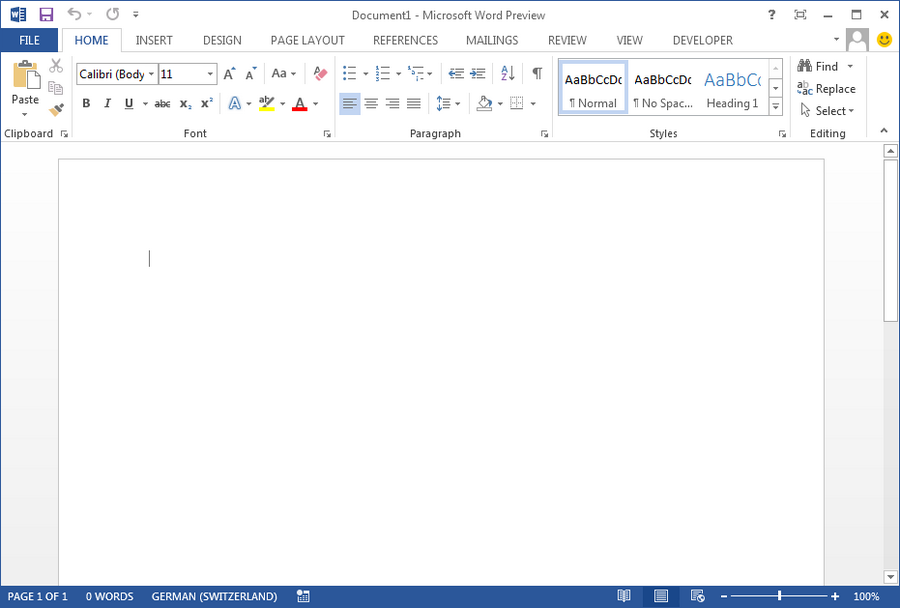Click the Decrease Indent icon
900x608 pixels.
456,74
